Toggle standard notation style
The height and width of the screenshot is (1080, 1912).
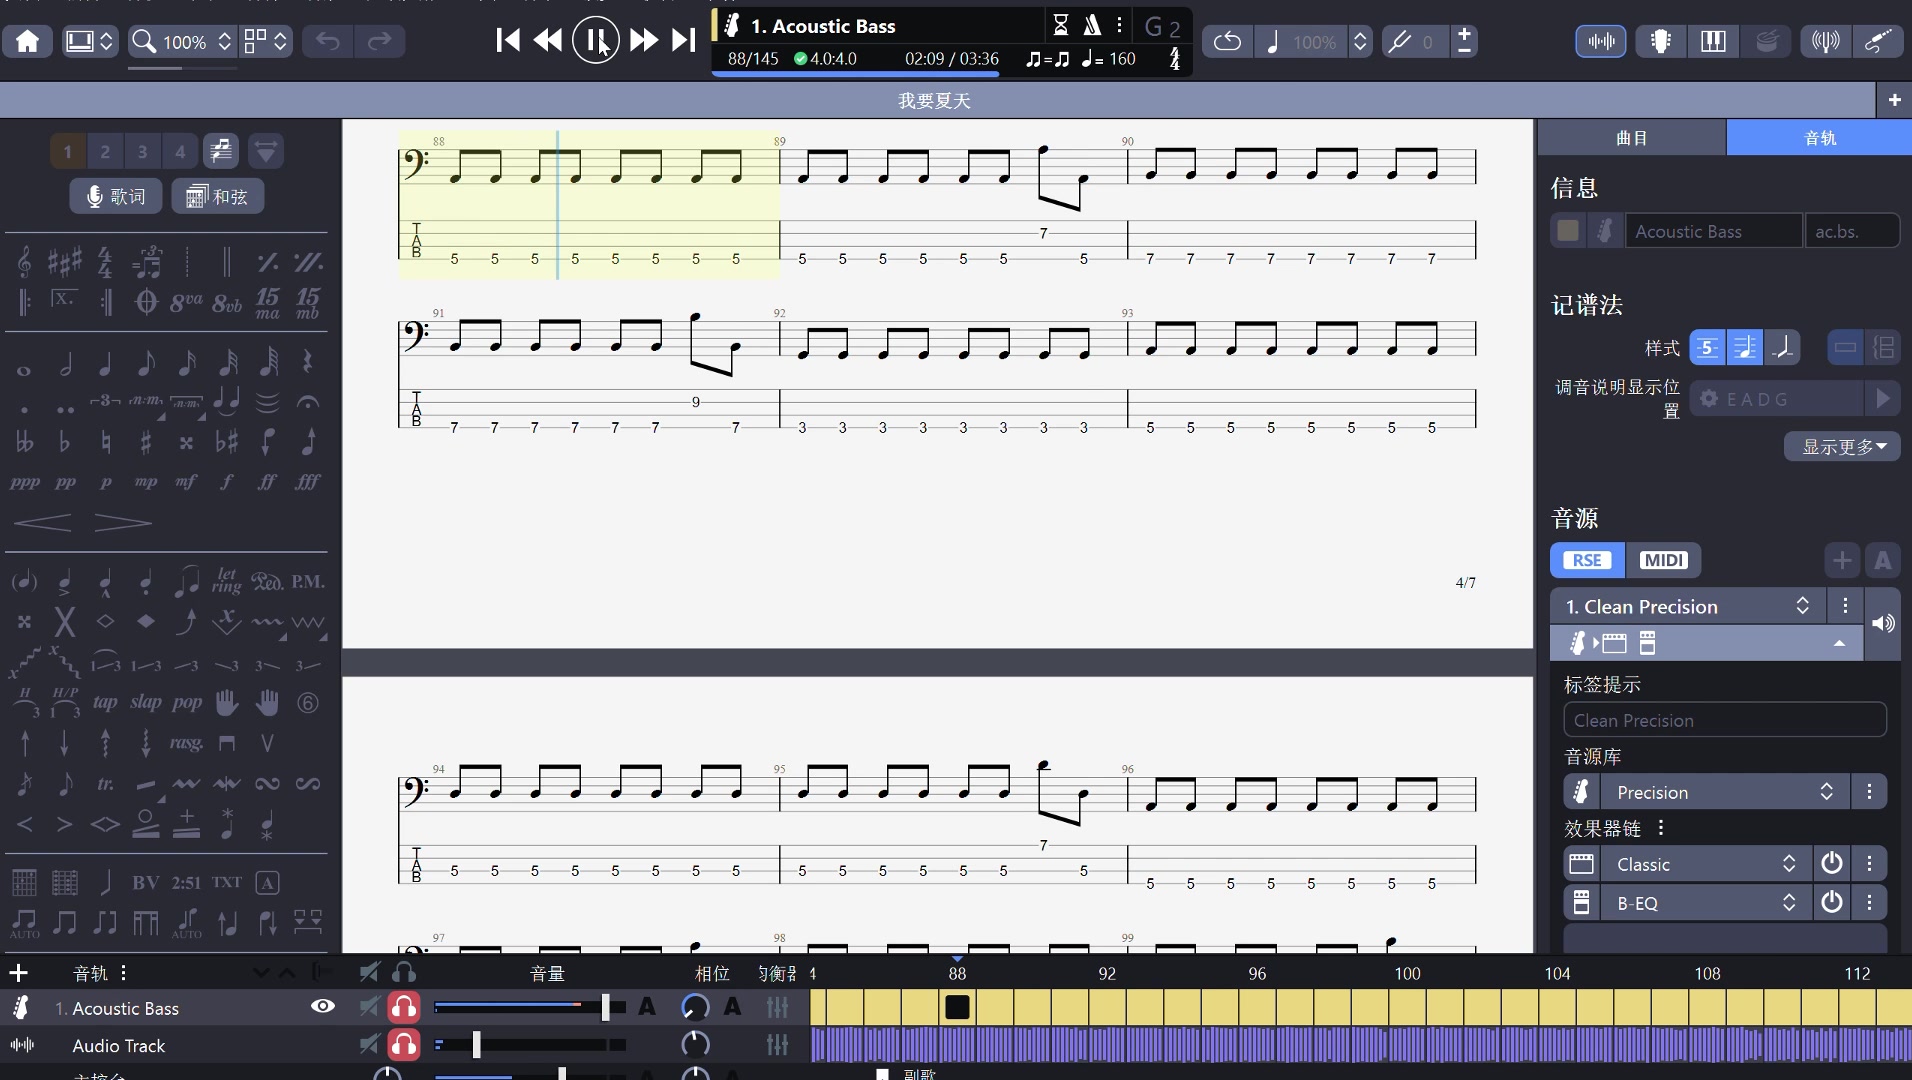click(1744, 348)
